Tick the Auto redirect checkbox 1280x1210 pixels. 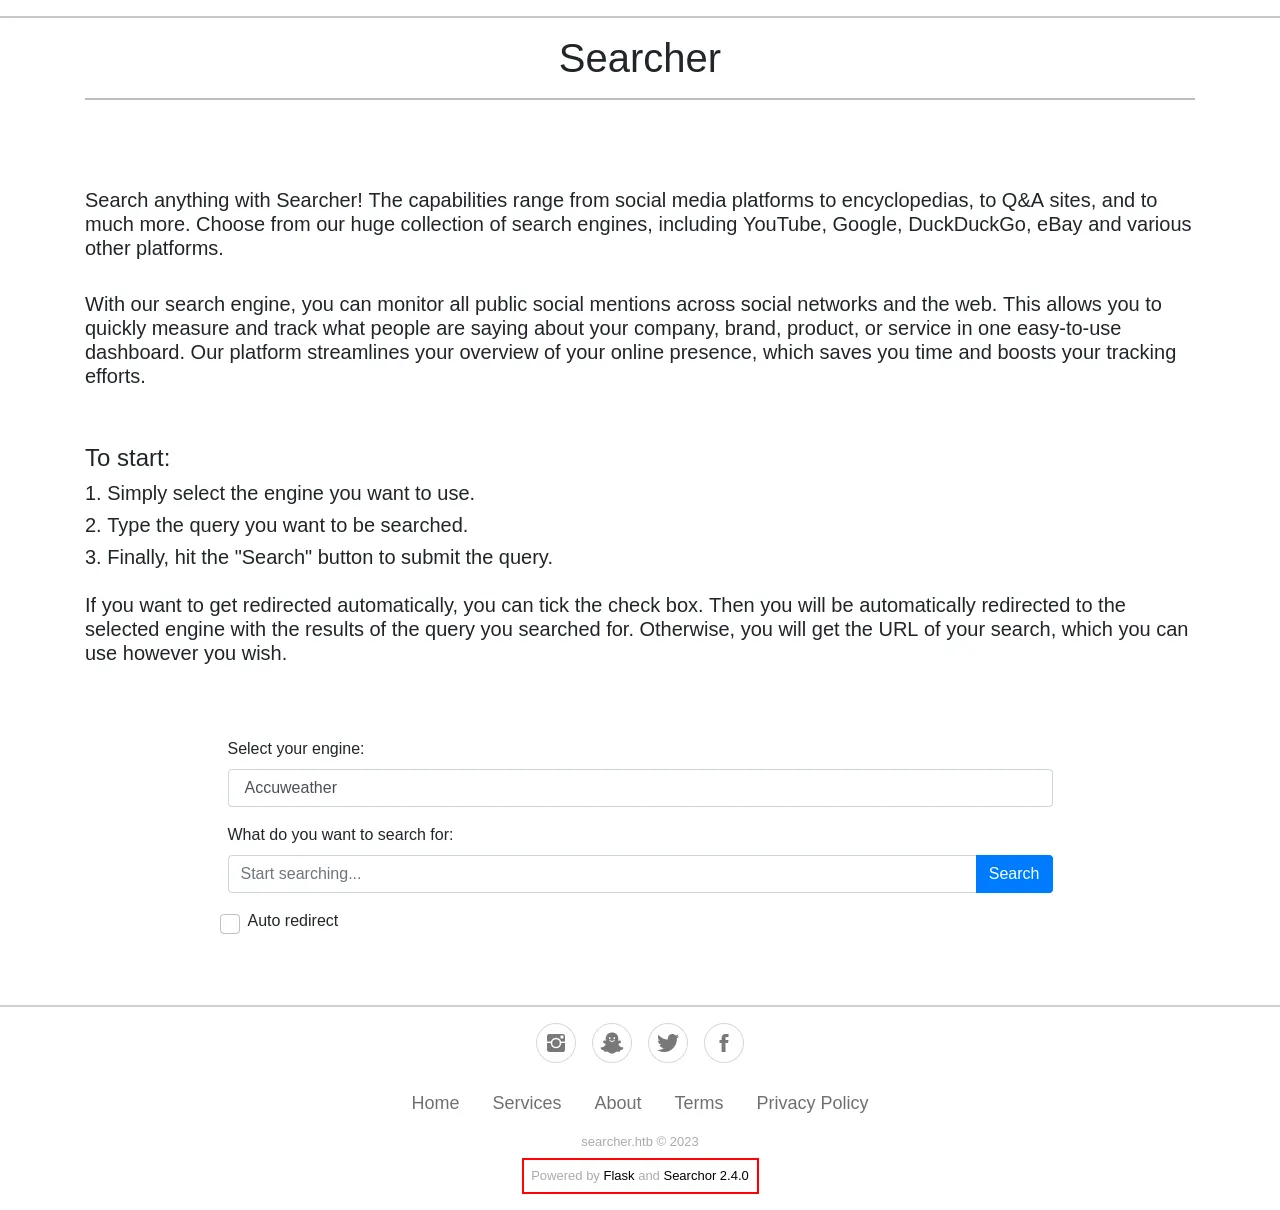click(x=230, y=924)
